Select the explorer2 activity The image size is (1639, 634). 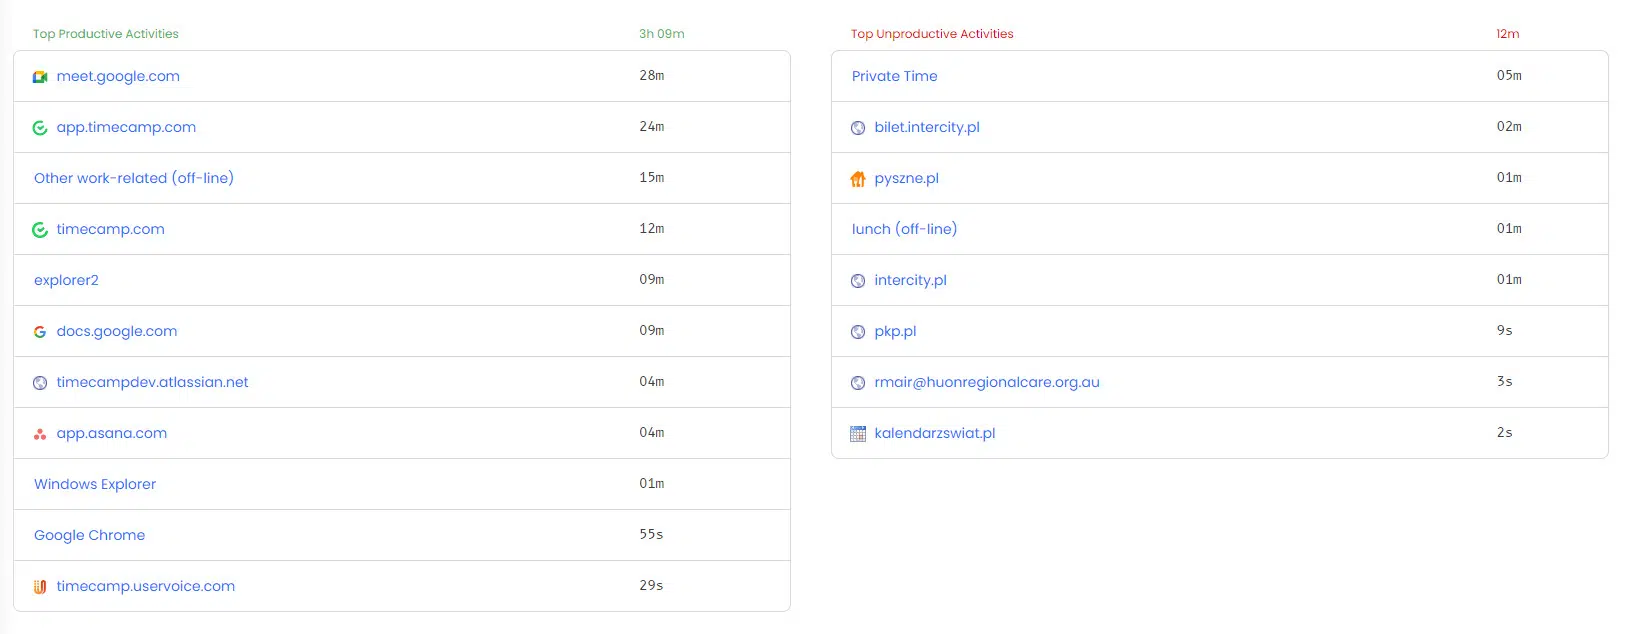click(66, 280)
